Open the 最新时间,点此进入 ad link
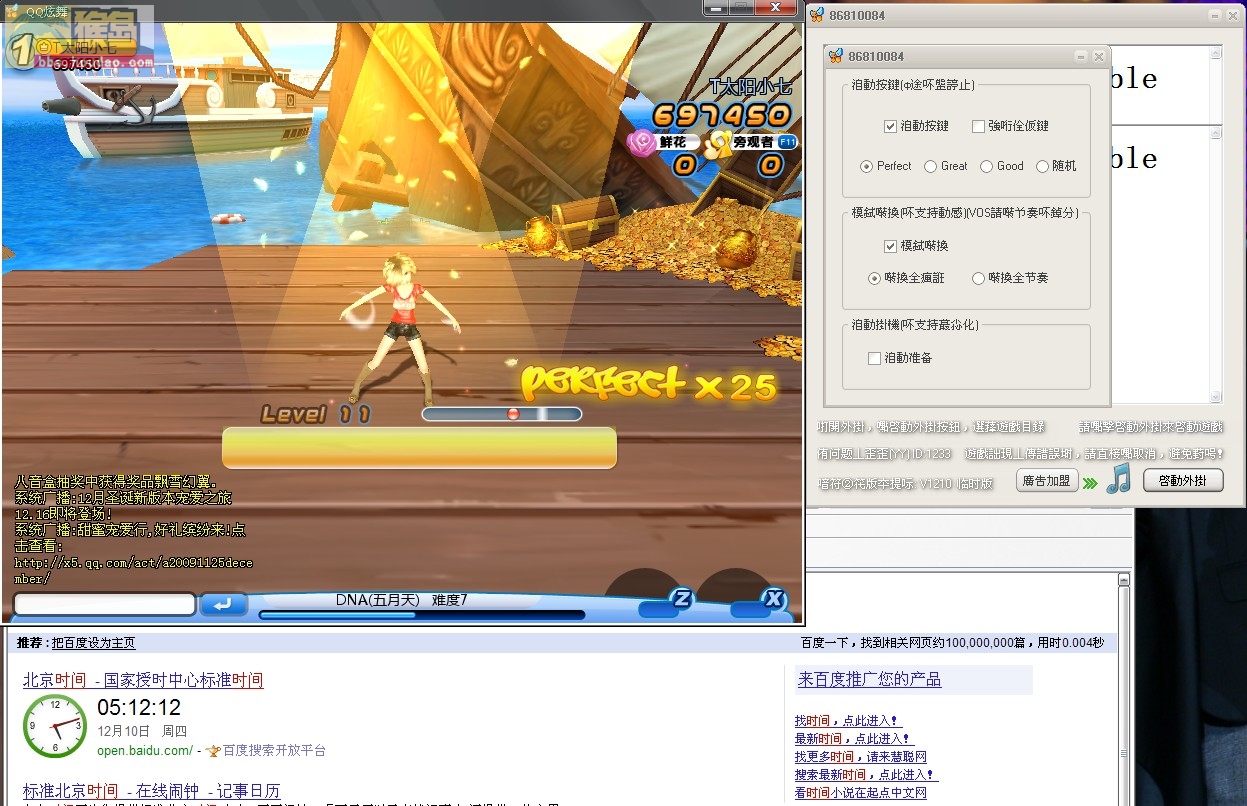Viewport: 1247px width, 806px height. (854, 739)
